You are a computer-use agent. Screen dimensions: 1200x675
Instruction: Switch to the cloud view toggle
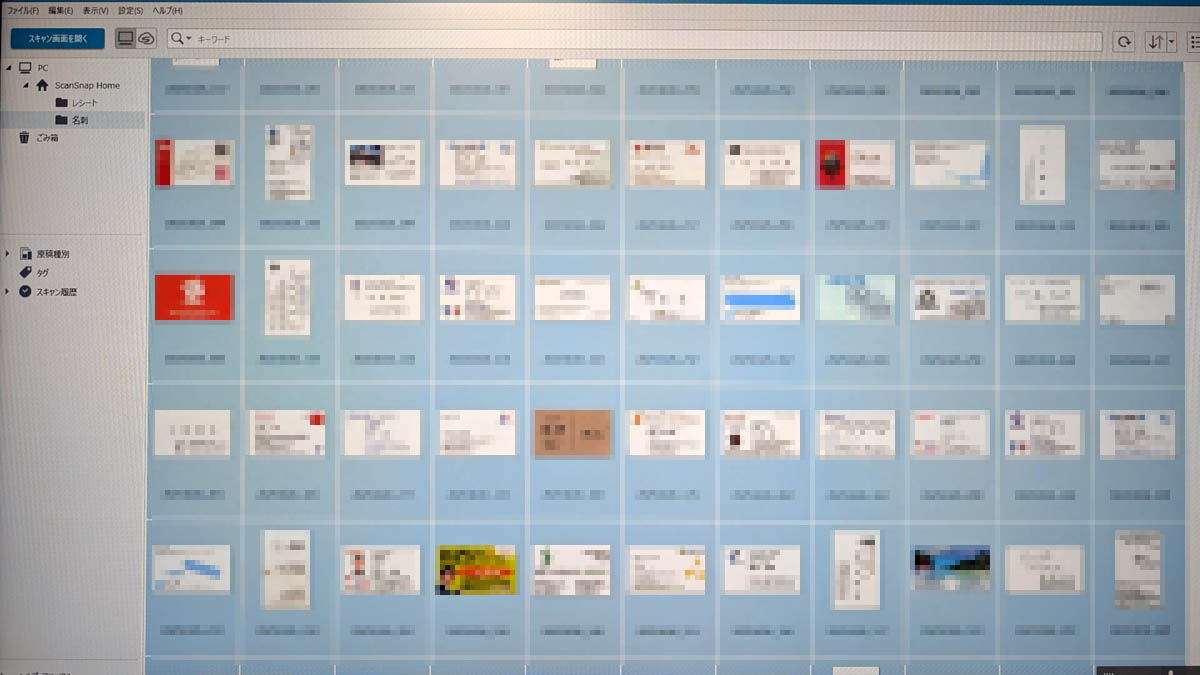(x=146, y=39)
